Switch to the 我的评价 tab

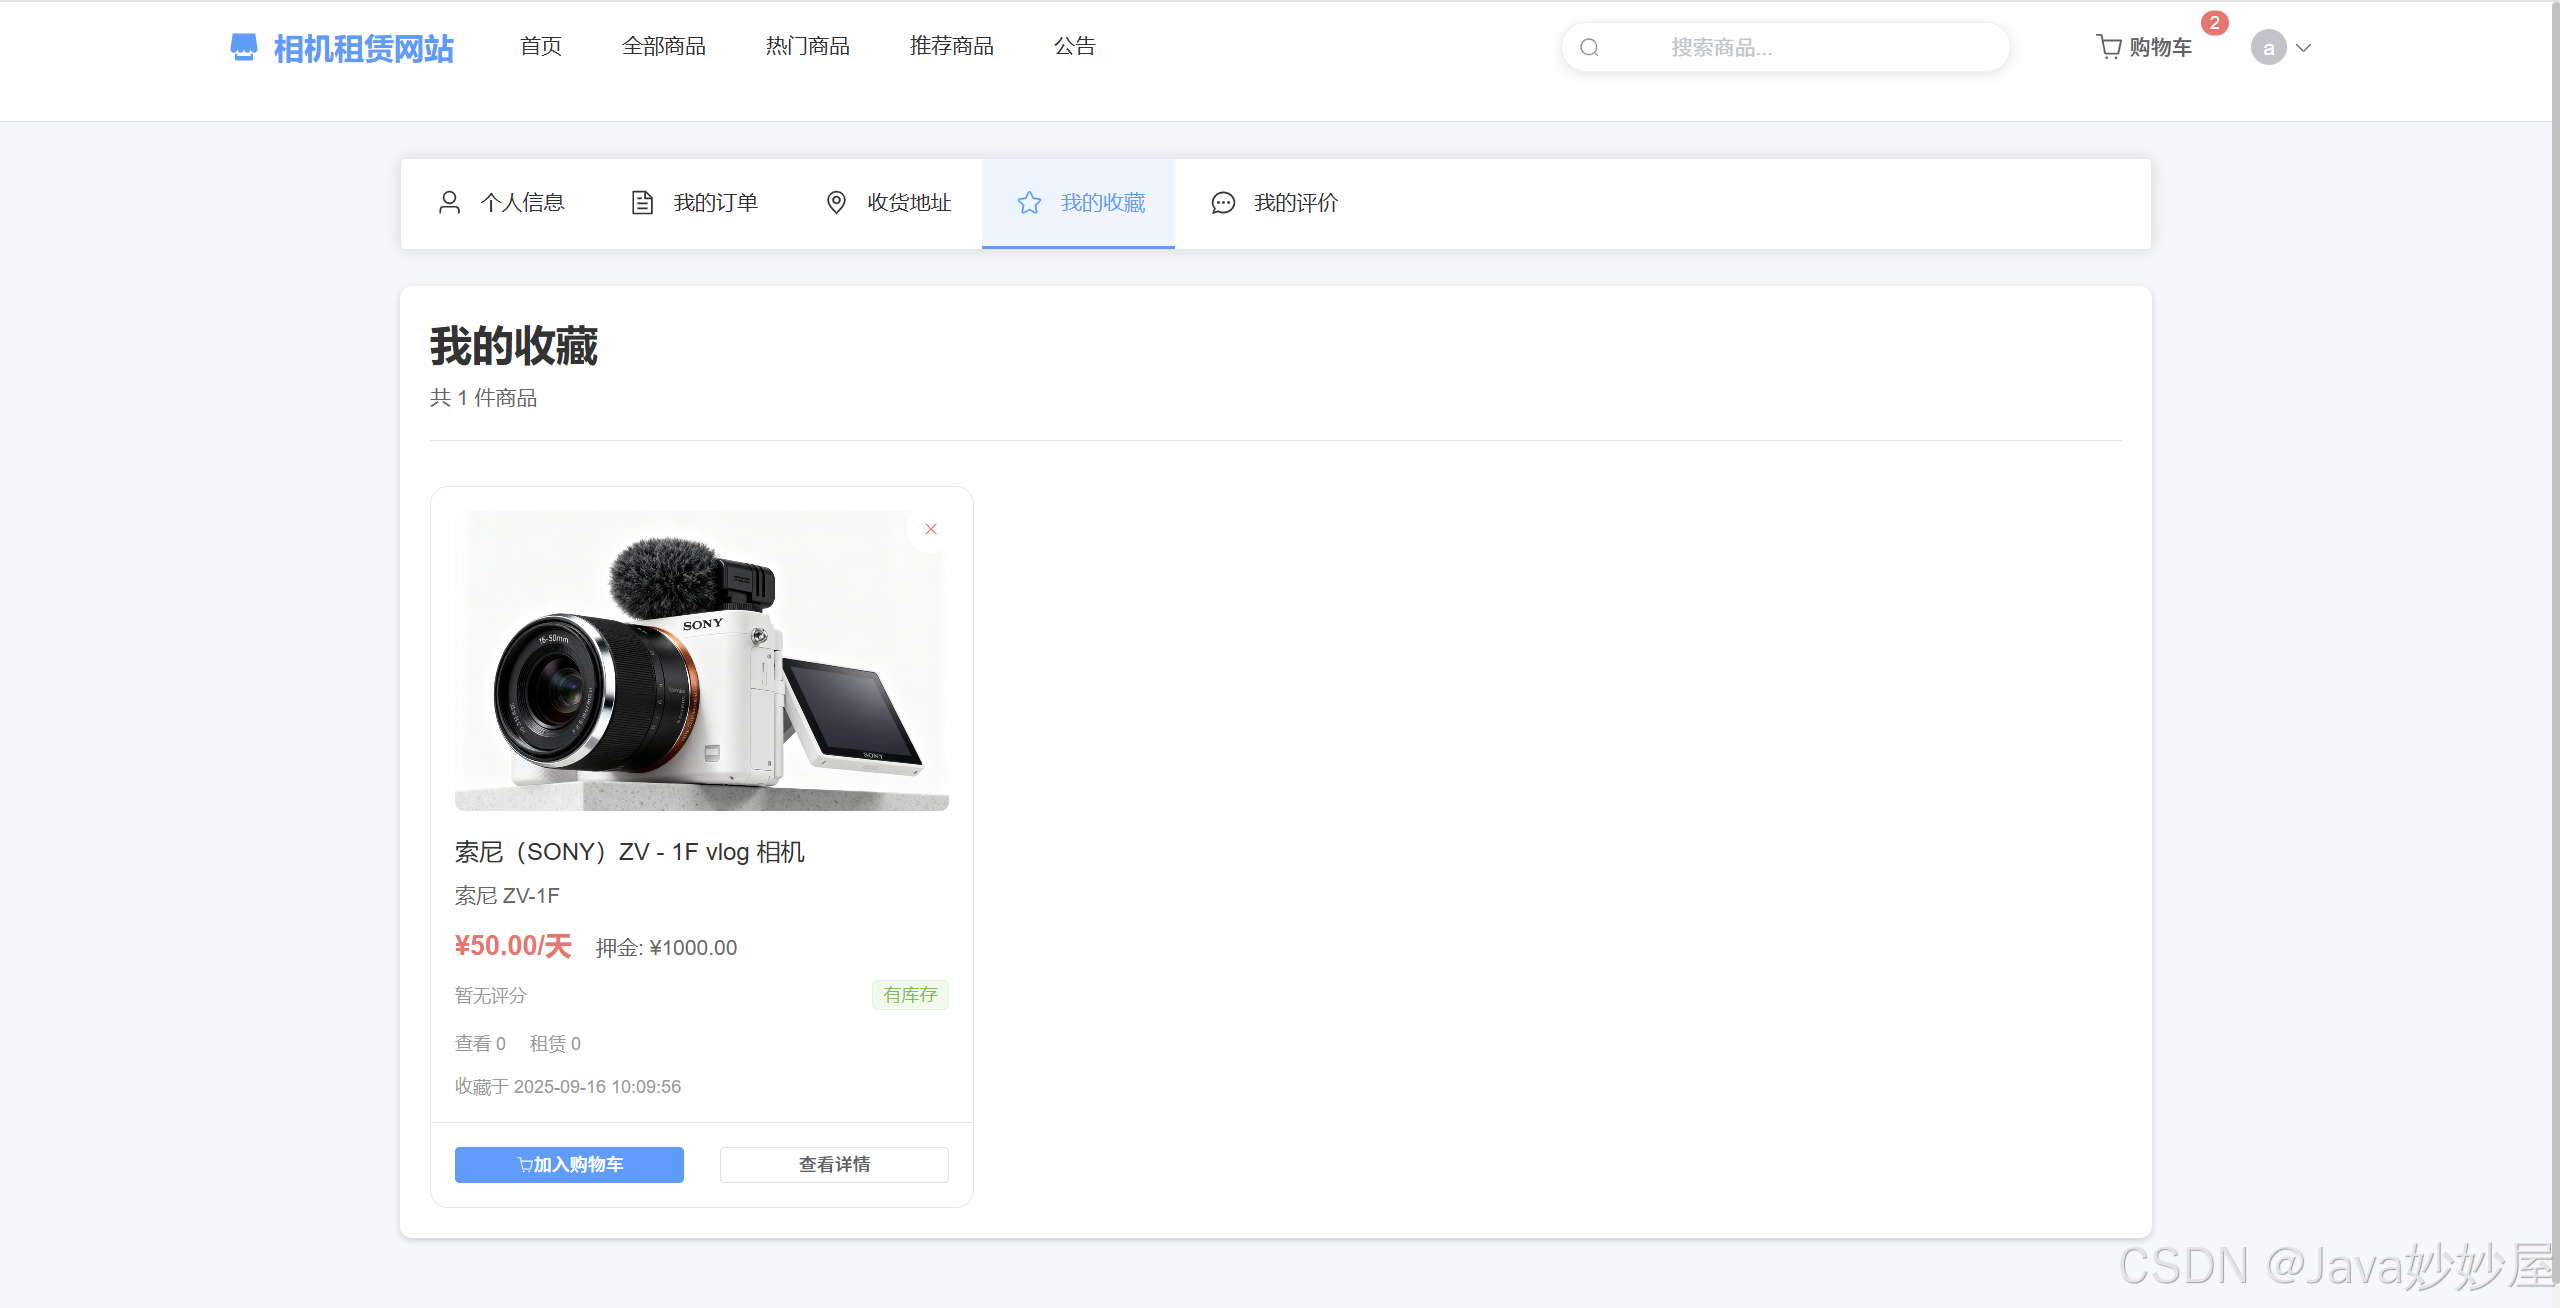click(1272, 203)
